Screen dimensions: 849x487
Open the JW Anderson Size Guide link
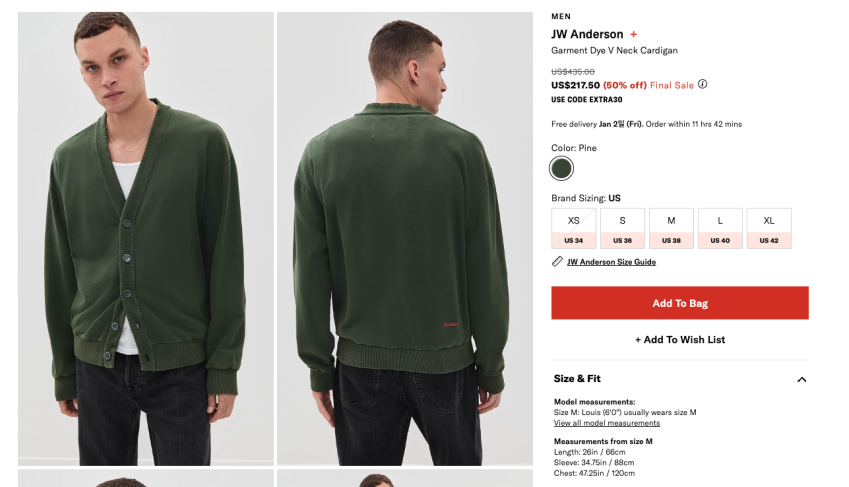[x=611, y=262]
